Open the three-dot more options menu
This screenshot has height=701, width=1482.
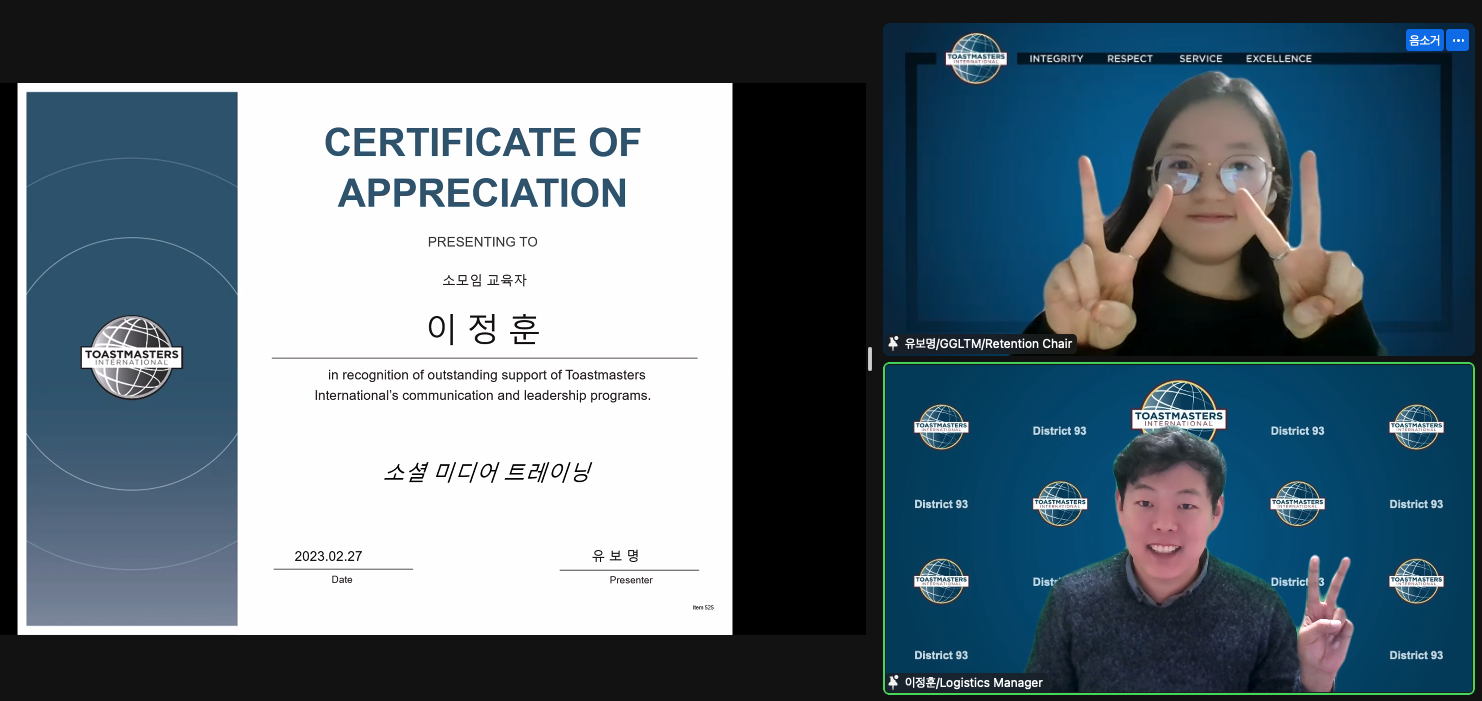pos(1458,40)
